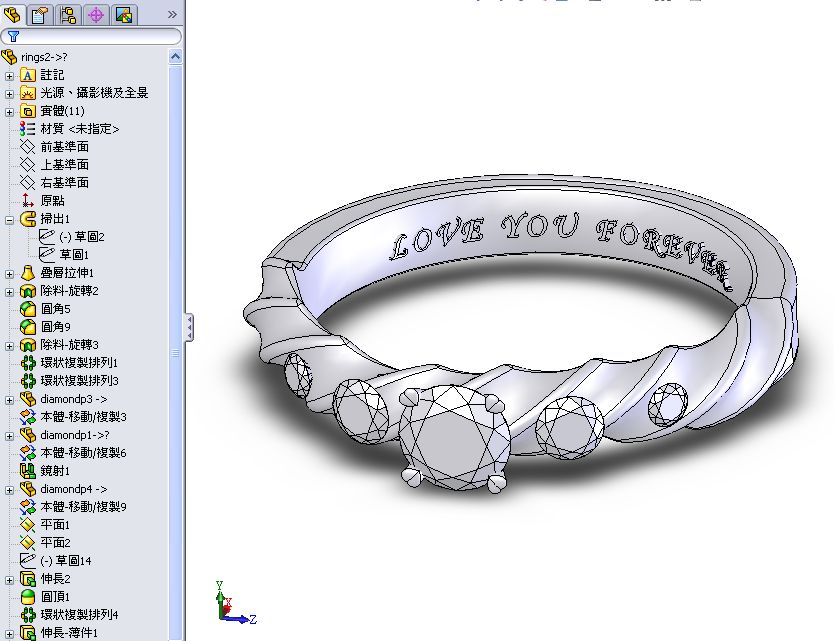Open the DisplayManager panel
This screenshot has height=641, width=834.
[x=123, y=14]
